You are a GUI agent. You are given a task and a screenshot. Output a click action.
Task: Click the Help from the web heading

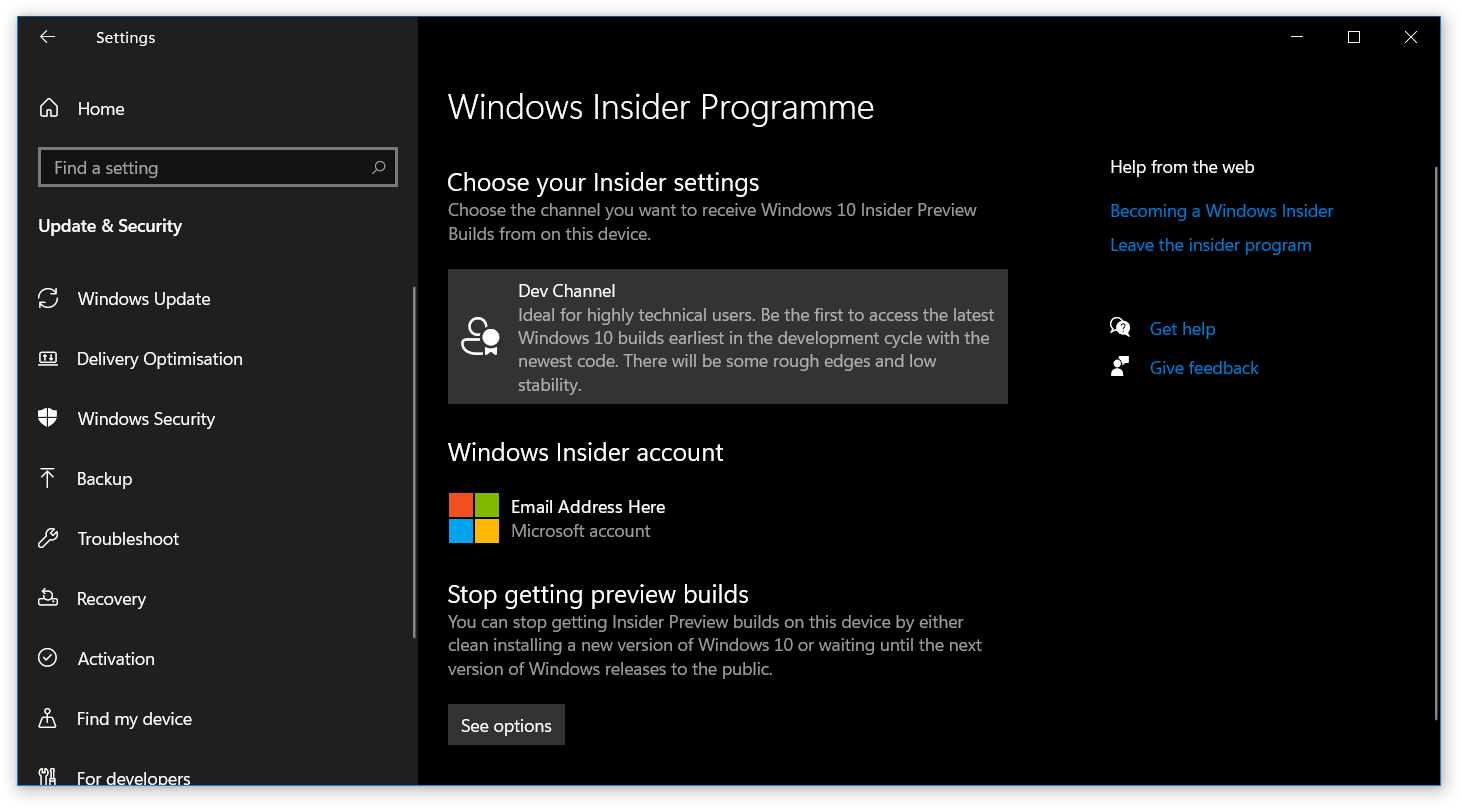[x=1182, y=167]
